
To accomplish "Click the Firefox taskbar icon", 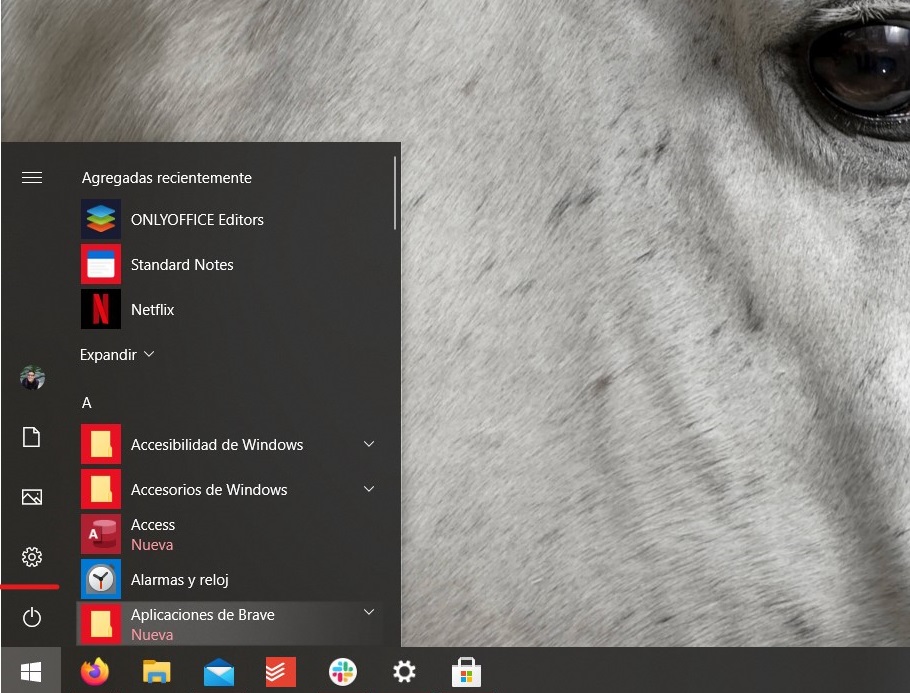I will pyautogui.click(x=95, y=672).
